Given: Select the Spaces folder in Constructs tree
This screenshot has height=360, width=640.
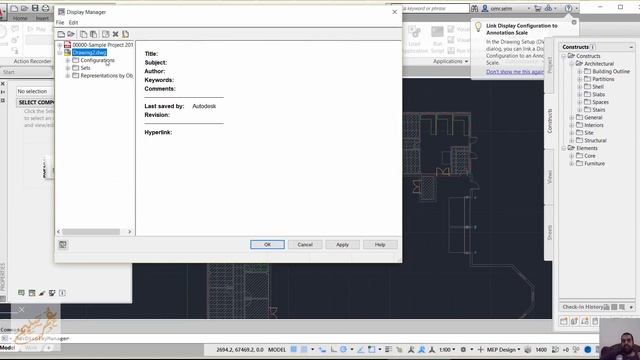Looking at the screenshot, I should coord(600,102).
